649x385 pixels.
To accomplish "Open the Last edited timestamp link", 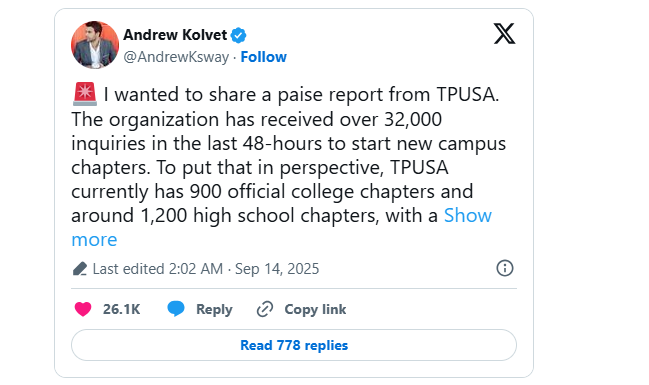I will (x=206, y=269).
